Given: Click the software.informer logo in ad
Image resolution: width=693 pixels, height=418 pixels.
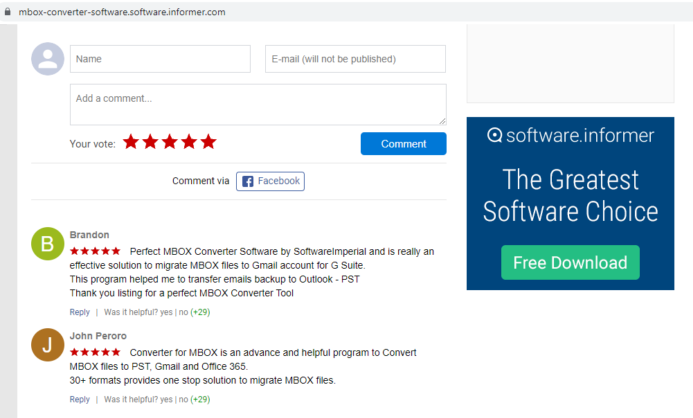Looking at the screenshot, I should pyautogui.click(x=570, y=135).
